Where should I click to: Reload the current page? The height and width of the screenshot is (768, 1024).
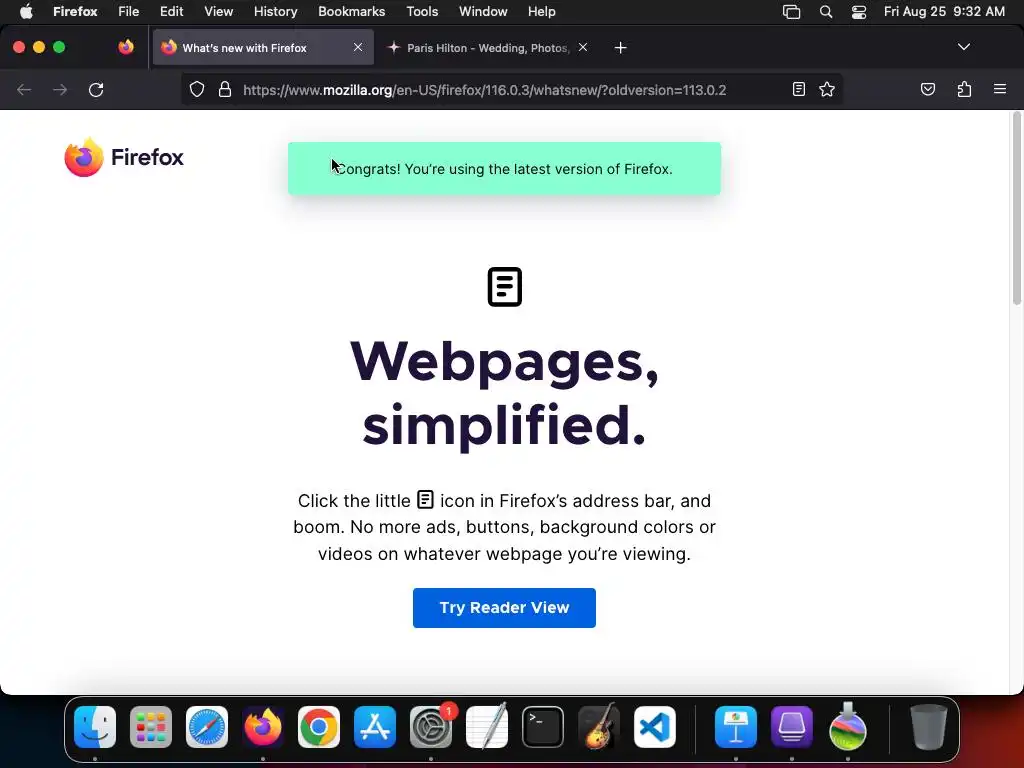pyautogui.click(x=96, y=89)
